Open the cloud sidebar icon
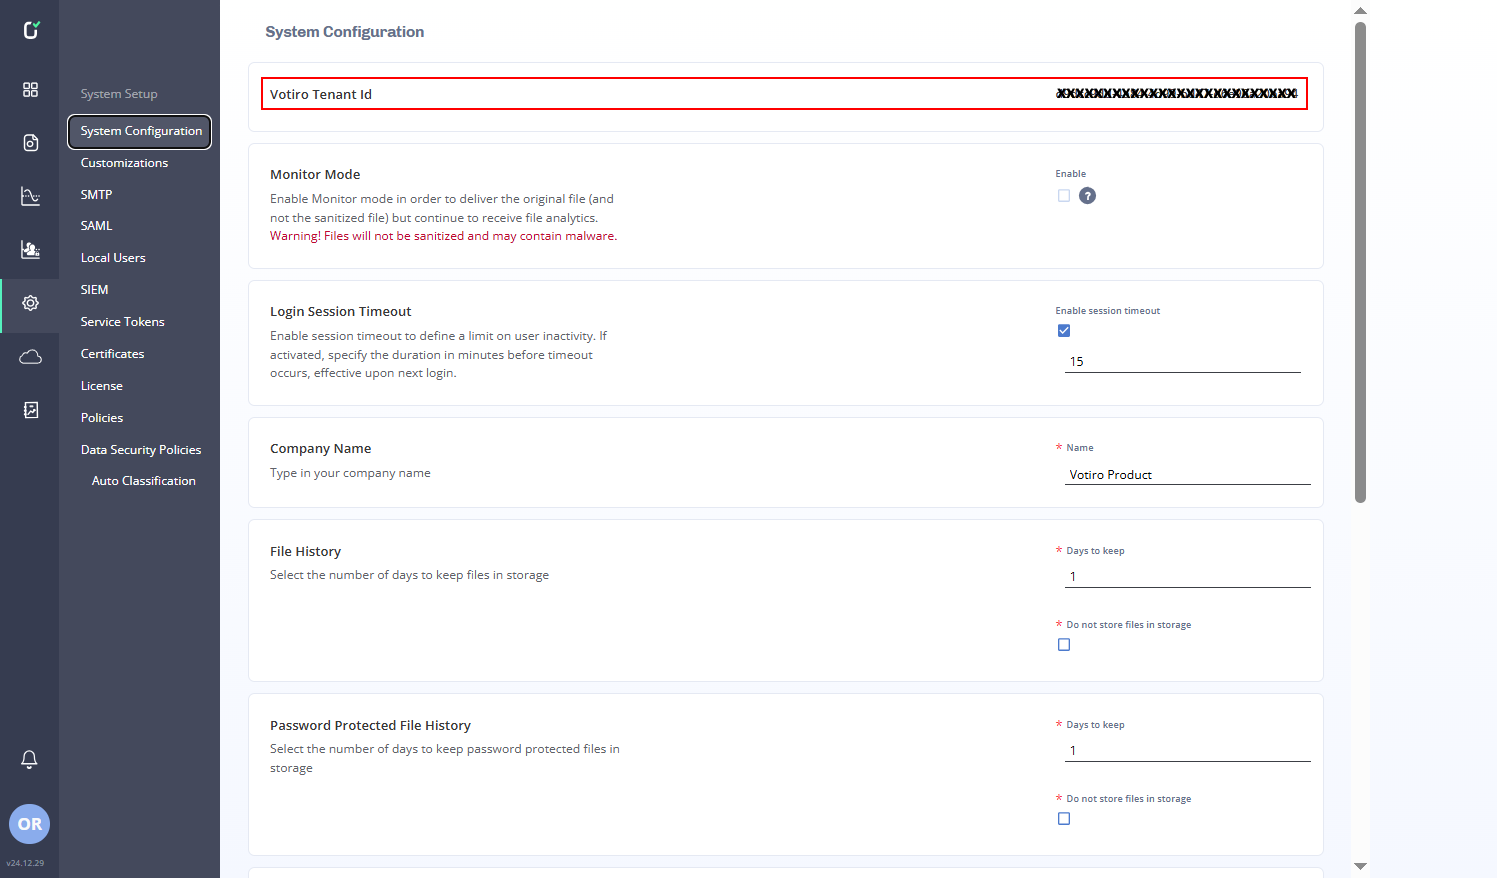1497x878 pixels. coord(30,357)
